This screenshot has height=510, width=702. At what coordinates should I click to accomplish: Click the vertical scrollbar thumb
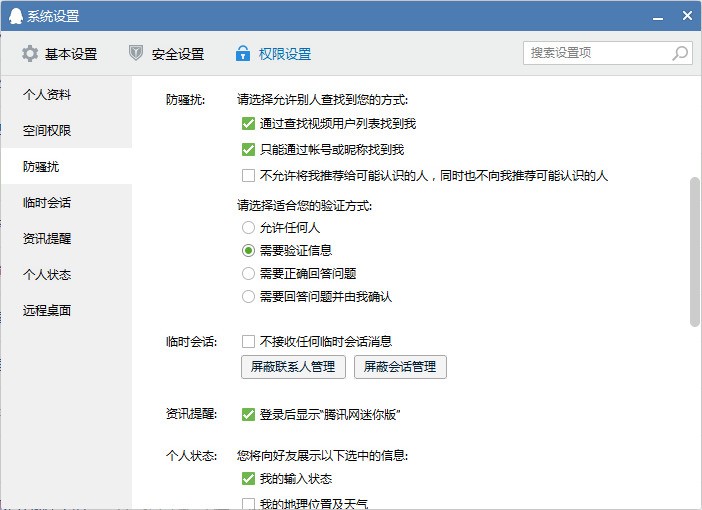(694, 252)
